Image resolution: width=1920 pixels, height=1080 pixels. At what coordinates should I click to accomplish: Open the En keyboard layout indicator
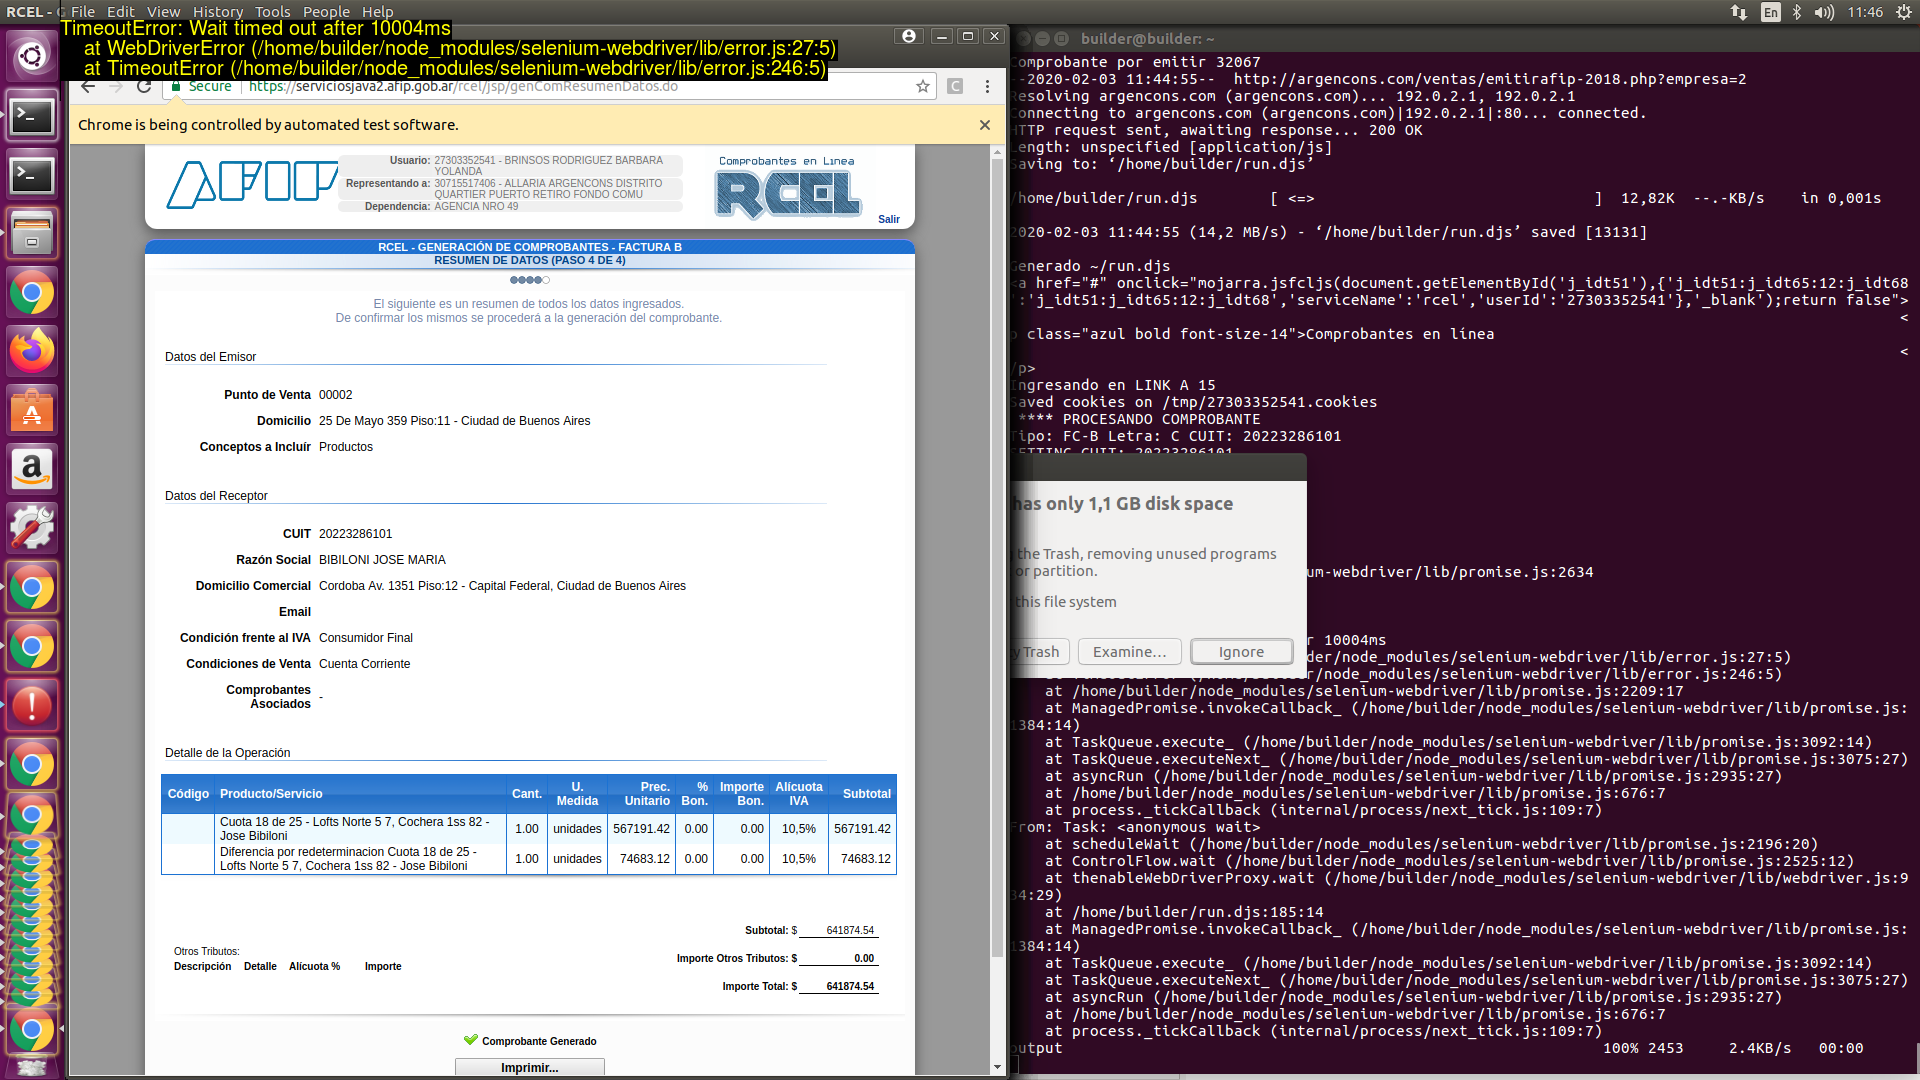[1771, 12]
